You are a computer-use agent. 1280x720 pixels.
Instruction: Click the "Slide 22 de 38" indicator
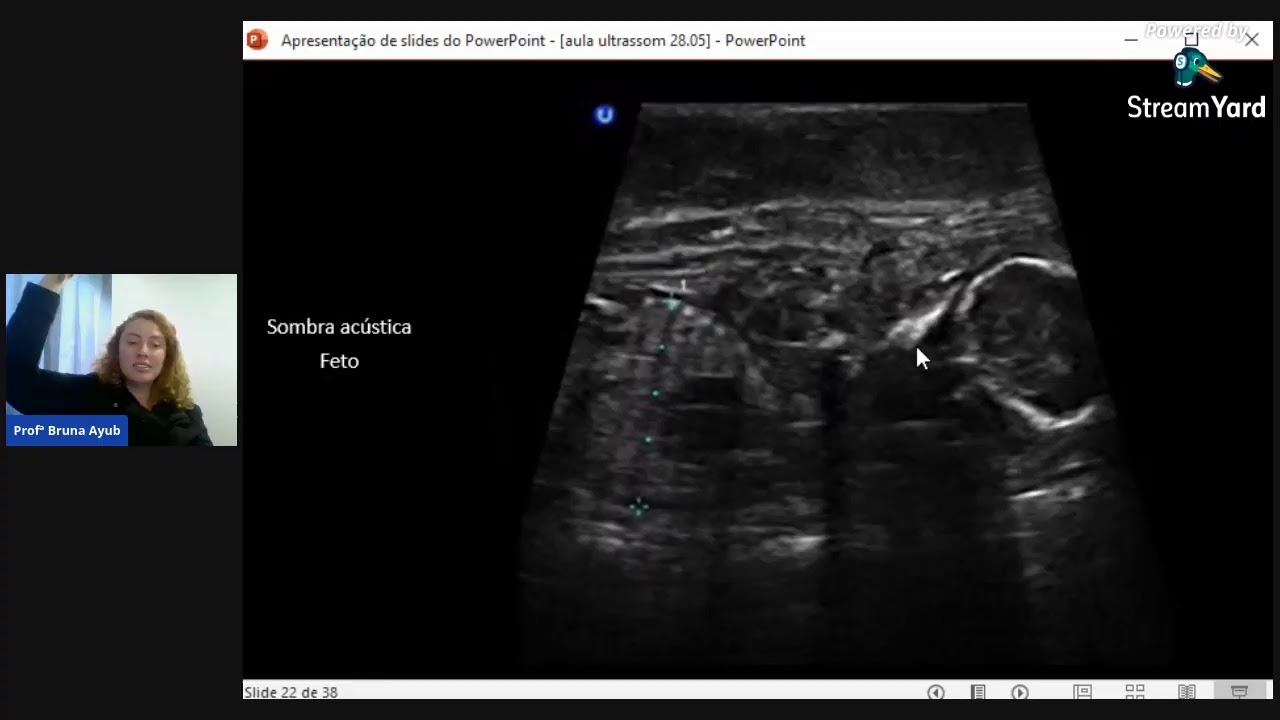[x=291, y=692]
